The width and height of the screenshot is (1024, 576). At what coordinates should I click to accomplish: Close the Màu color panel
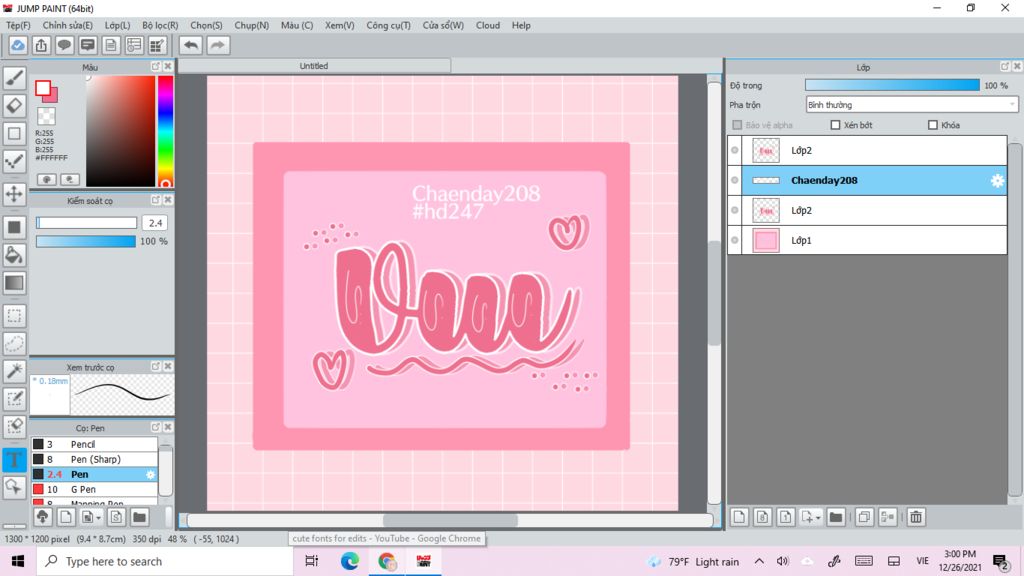[x=168, y=67]
